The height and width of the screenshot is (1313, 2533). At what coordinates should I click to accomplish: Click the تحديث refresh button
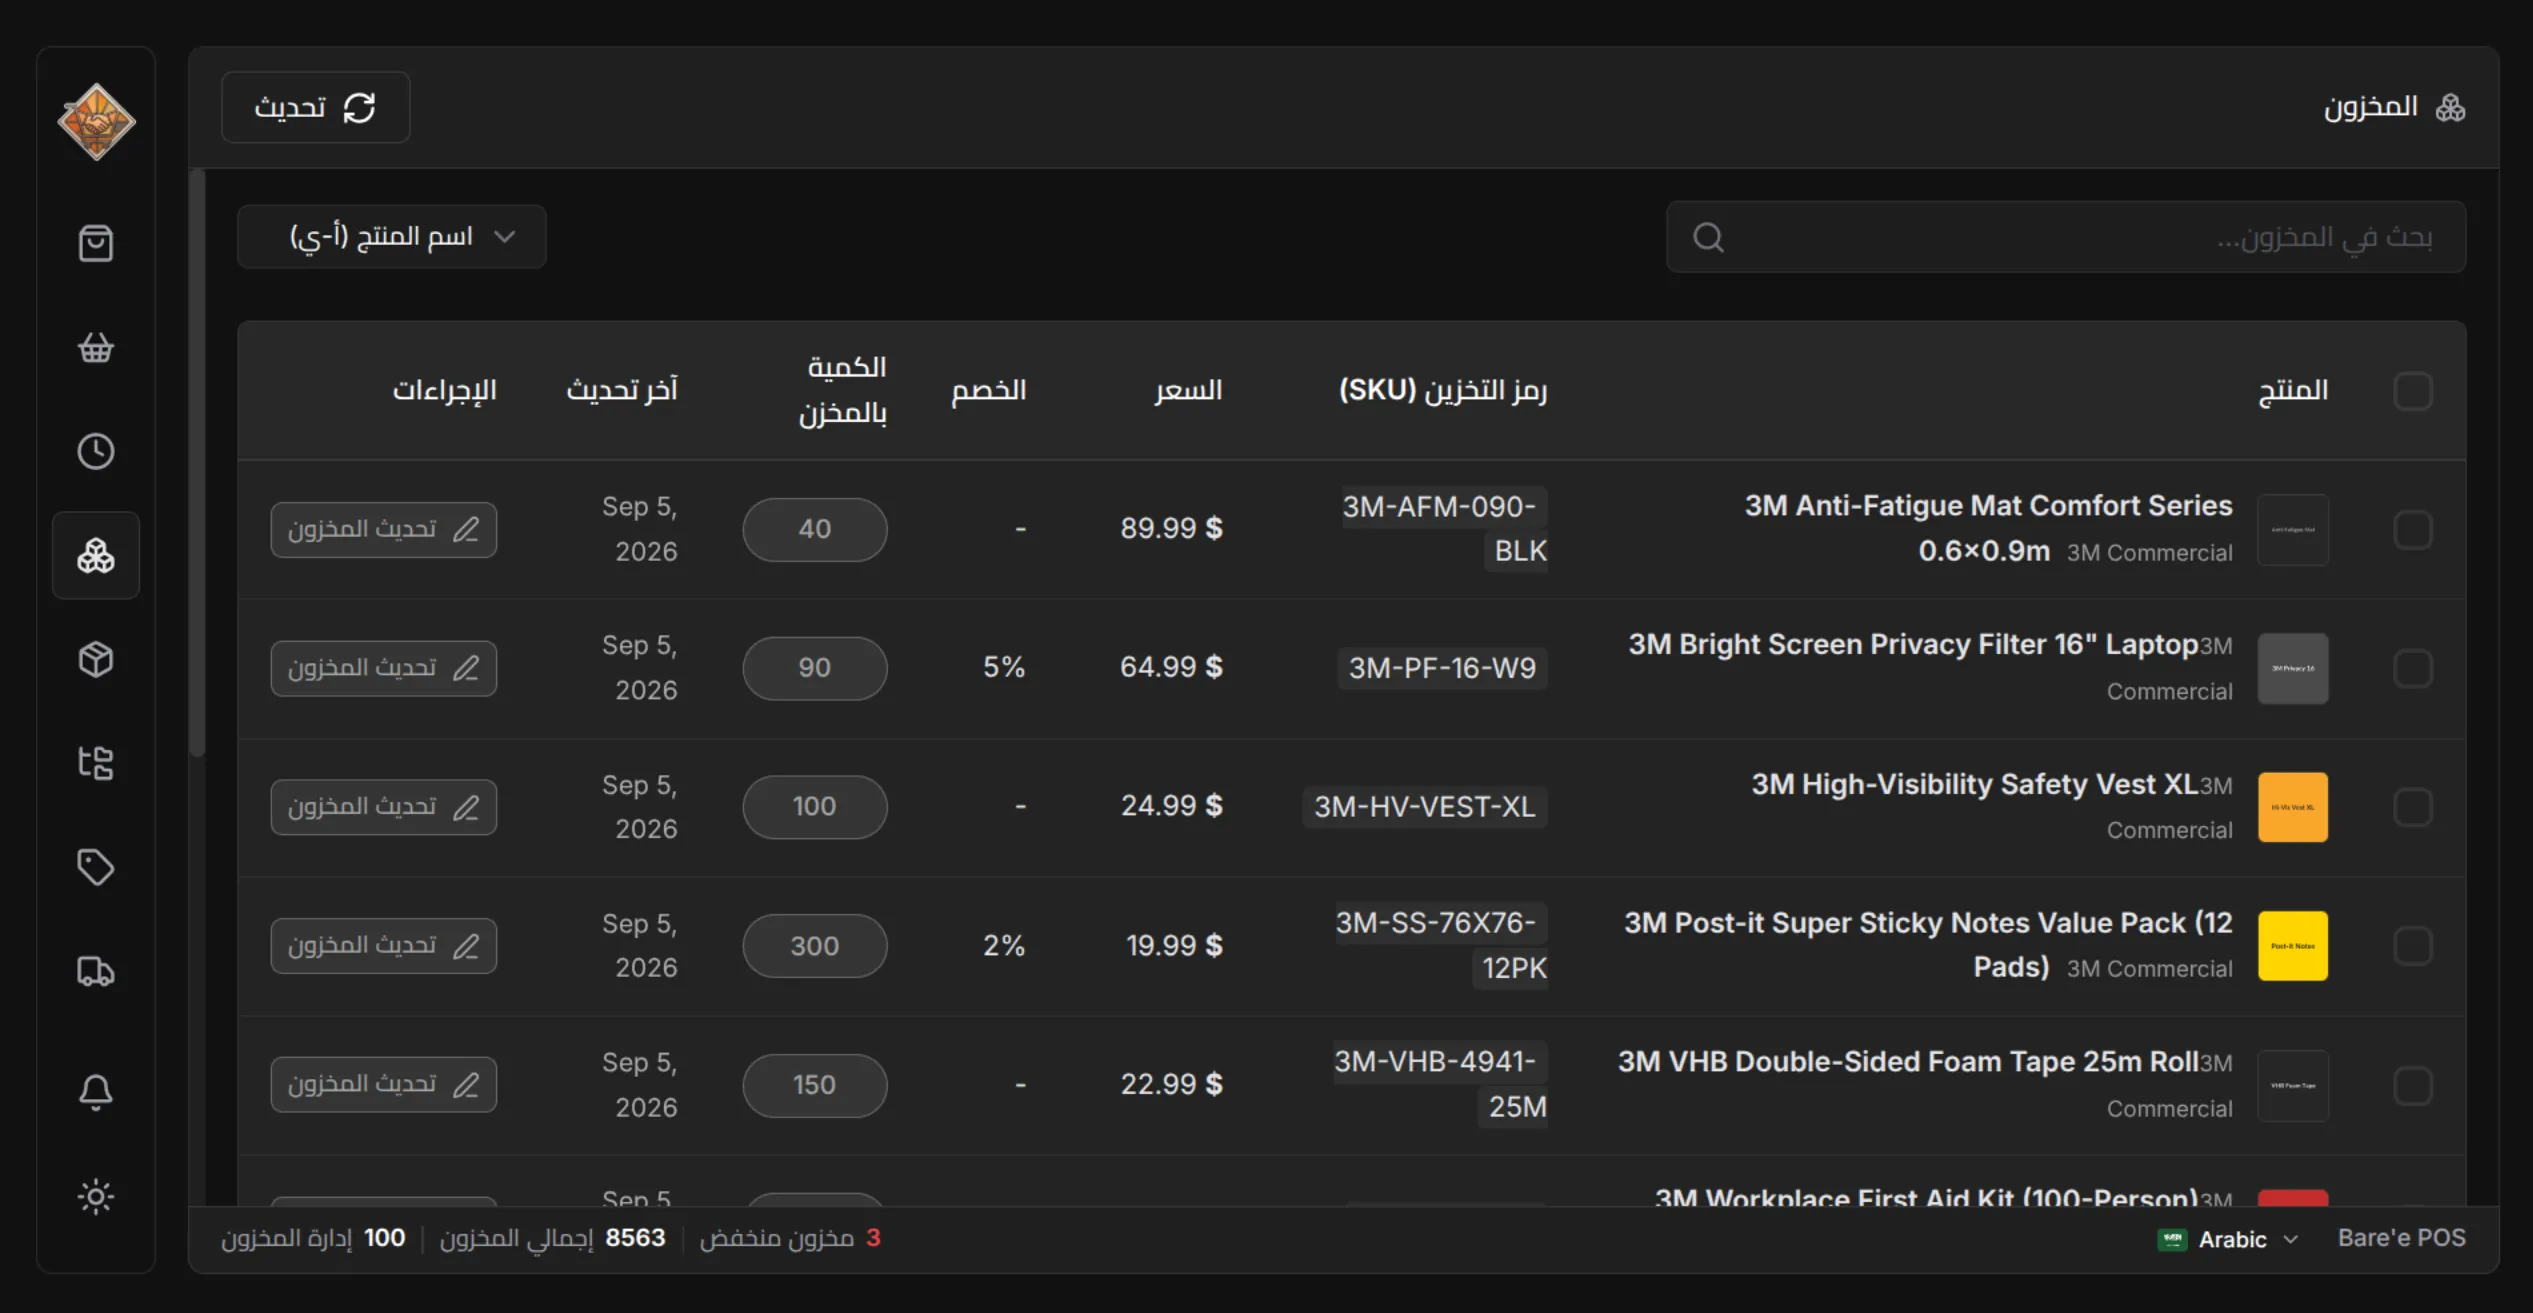316,107
